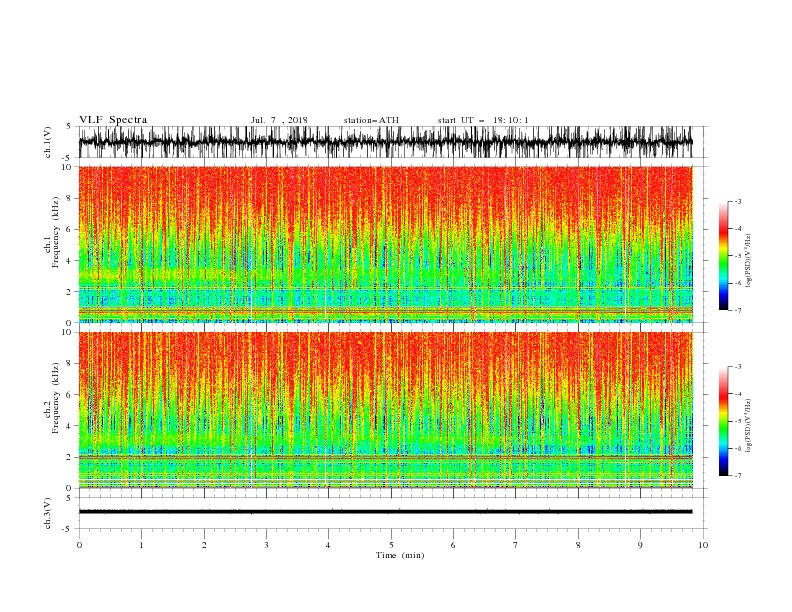Click the log(PSD) label of the ch.2 color bar
Image resolution: width=792 pixels, height=612 pixels.
tap(749, 426)
